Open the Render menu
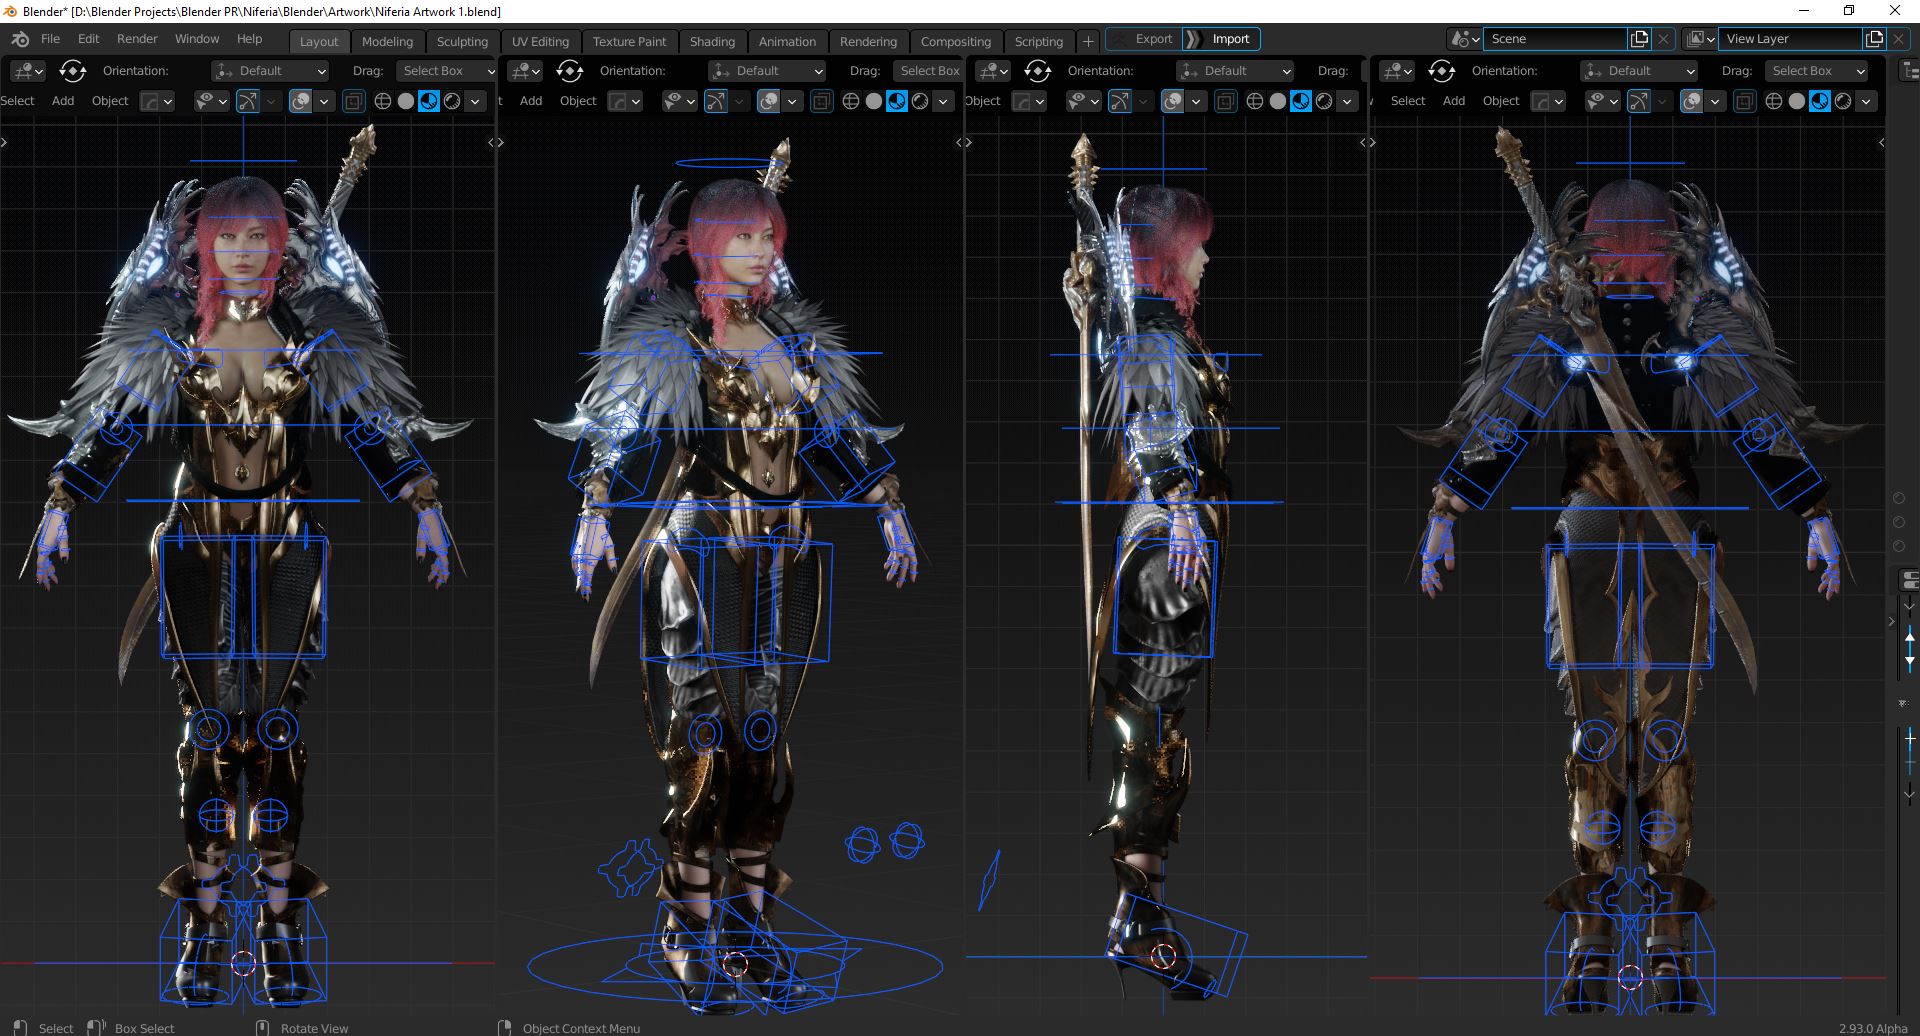1920x1036 pixels. tap(137, 39)
